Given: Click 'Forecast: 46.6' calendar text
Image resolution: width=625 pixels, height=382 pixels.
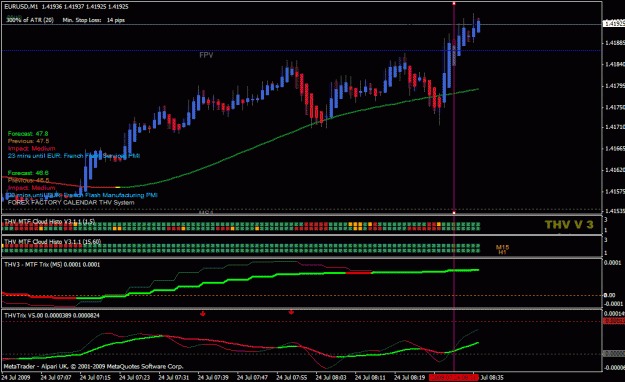Looking at the screenshot, I should (x=28, y=173).
